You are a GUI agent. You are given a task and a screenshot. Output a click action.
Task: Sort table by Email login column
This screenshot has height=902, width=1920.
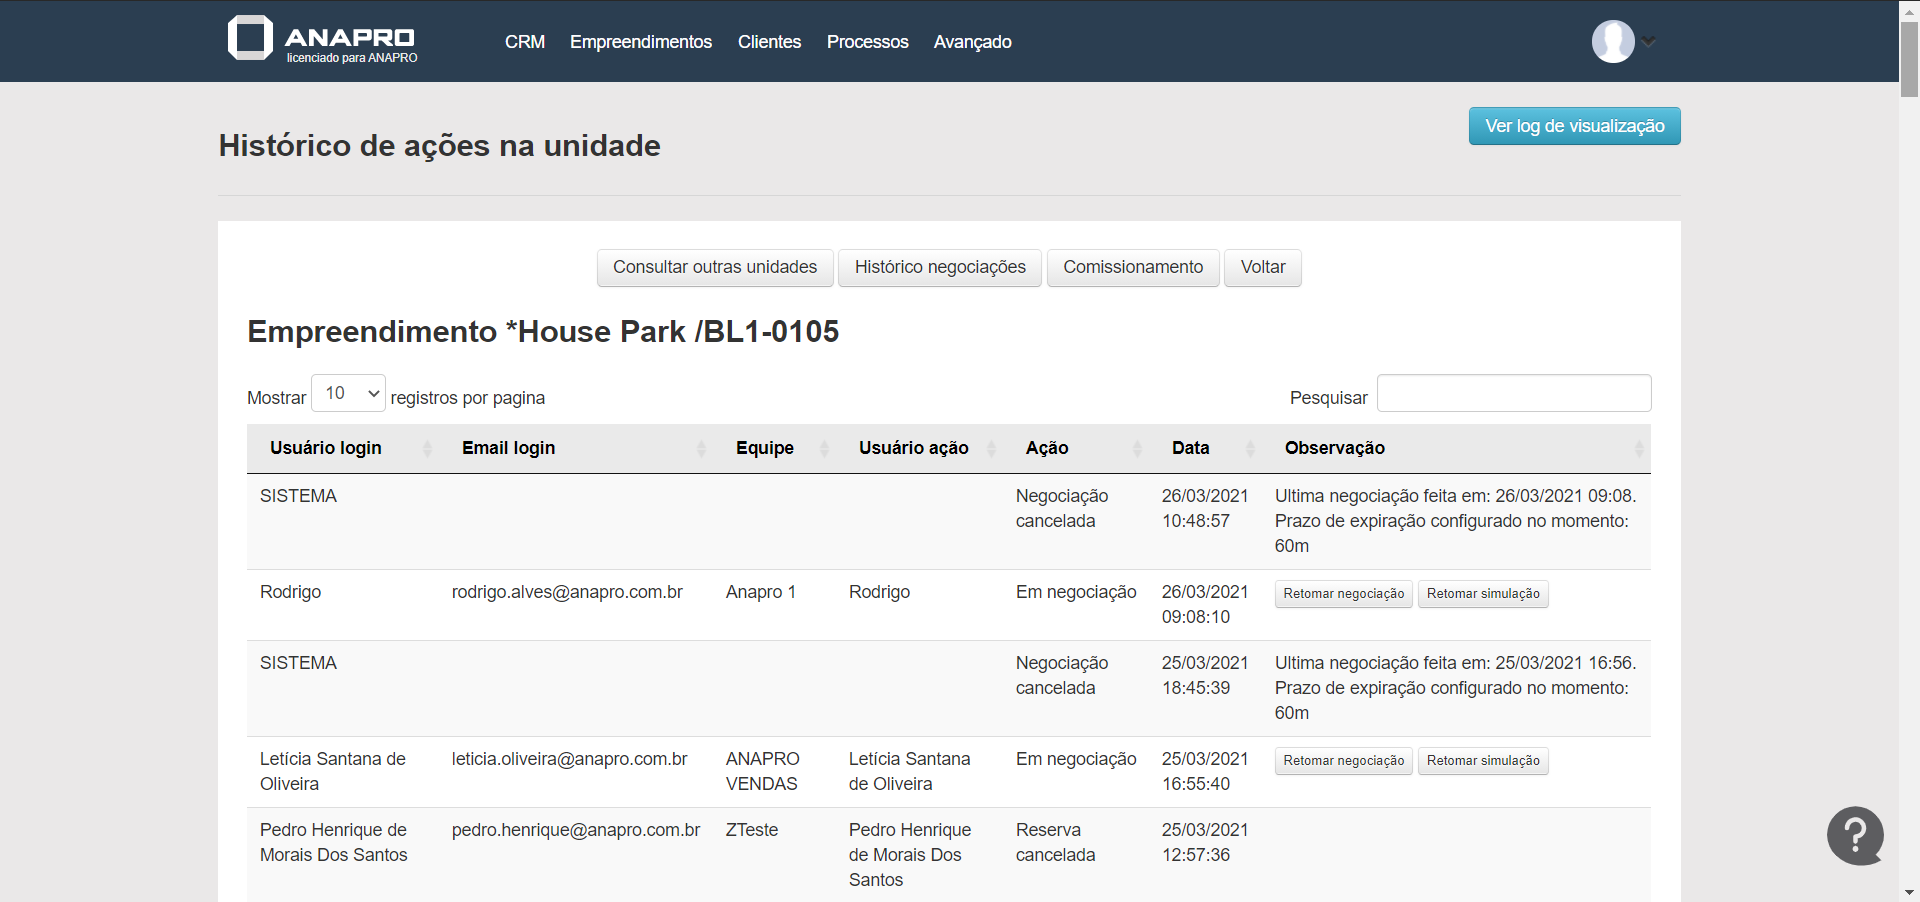(508, 448)
